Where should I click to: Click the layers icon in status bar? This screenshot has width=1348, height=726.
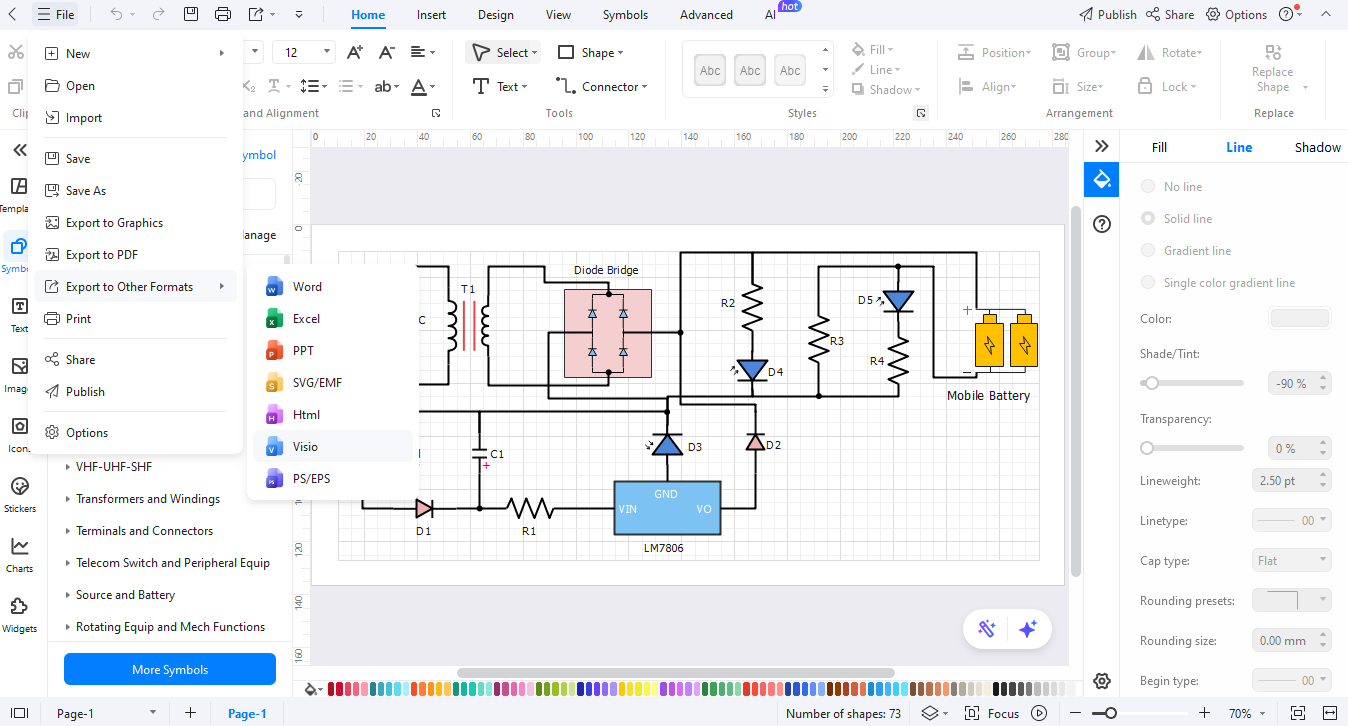point(929,713)
